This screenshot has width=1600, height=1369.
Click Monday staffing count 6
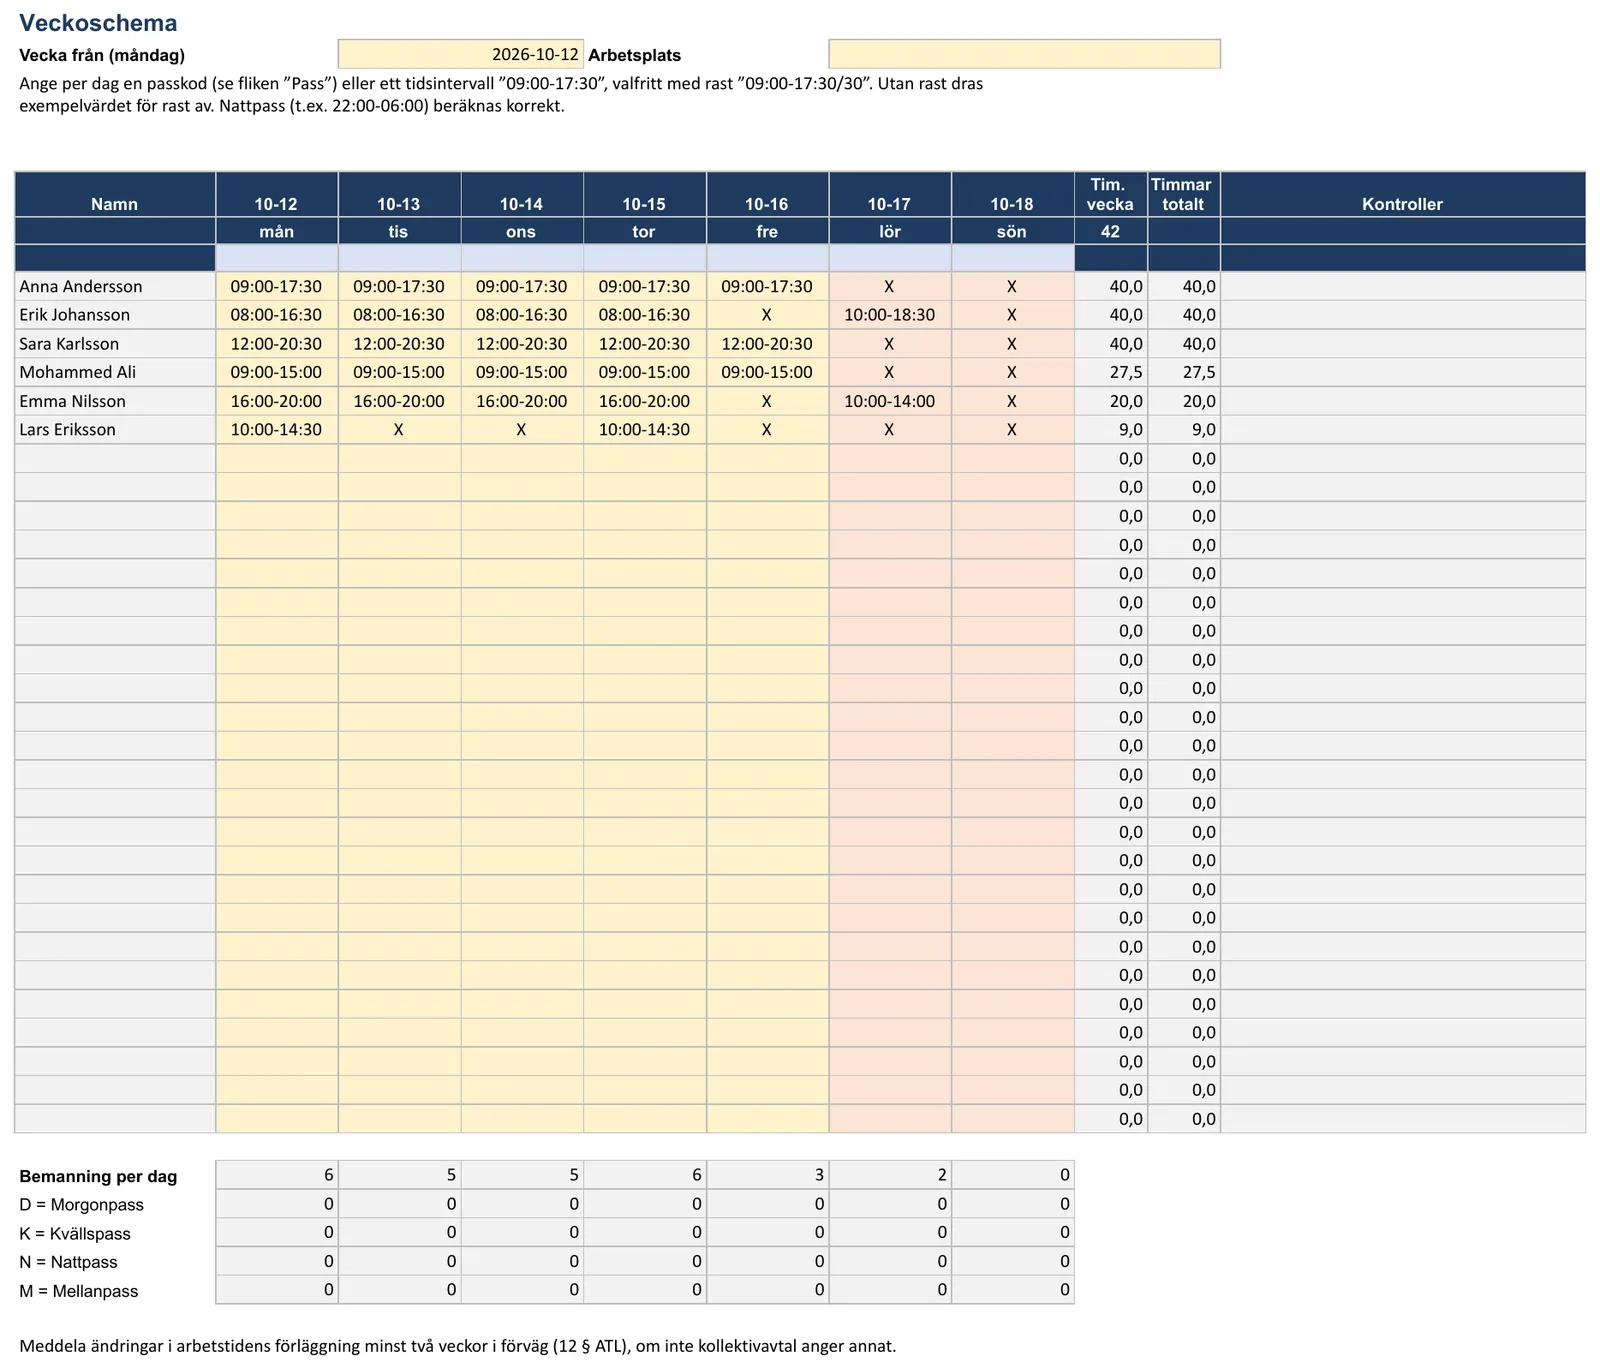tap(277, 1175)
